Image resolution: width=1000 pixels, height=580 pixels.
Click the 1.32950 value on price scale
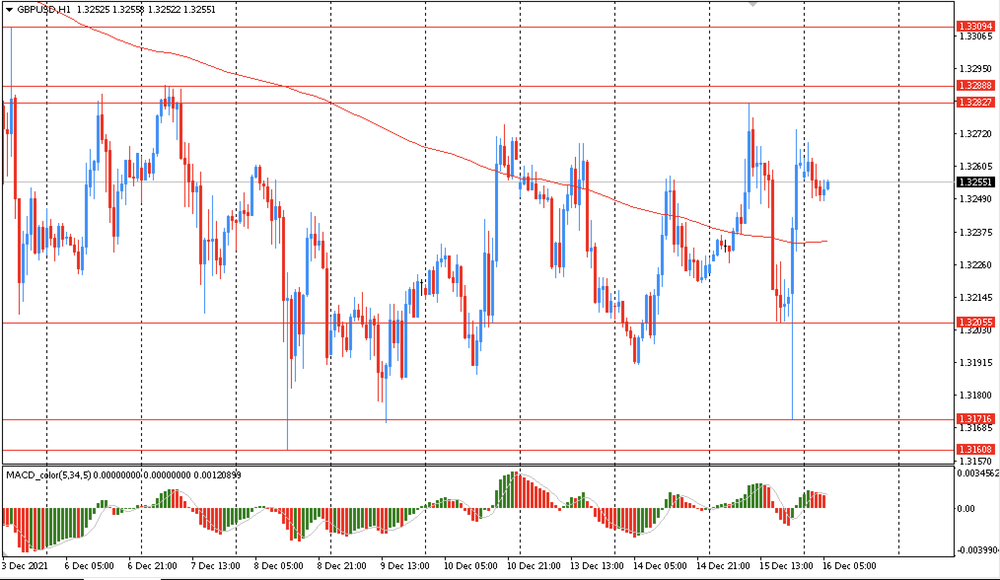(x=974, y=69)
